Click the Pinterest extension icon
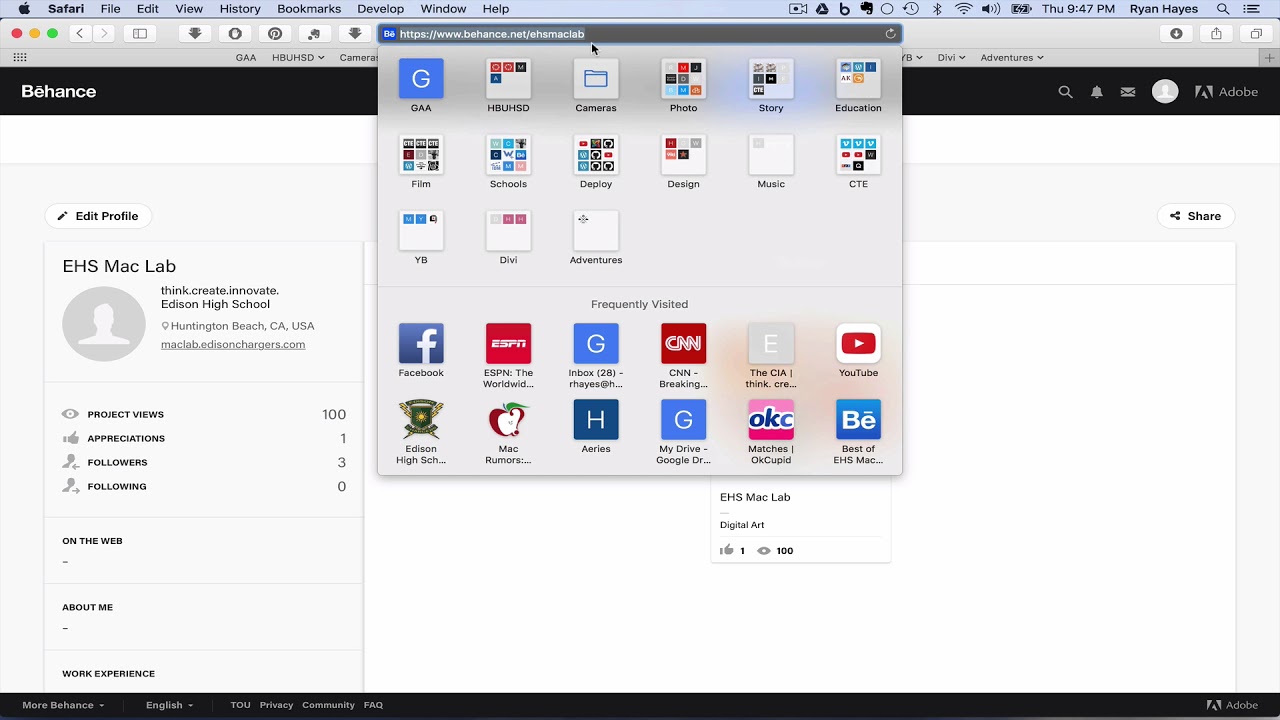This screenshot has height=720, width=1280. point(275,34)
